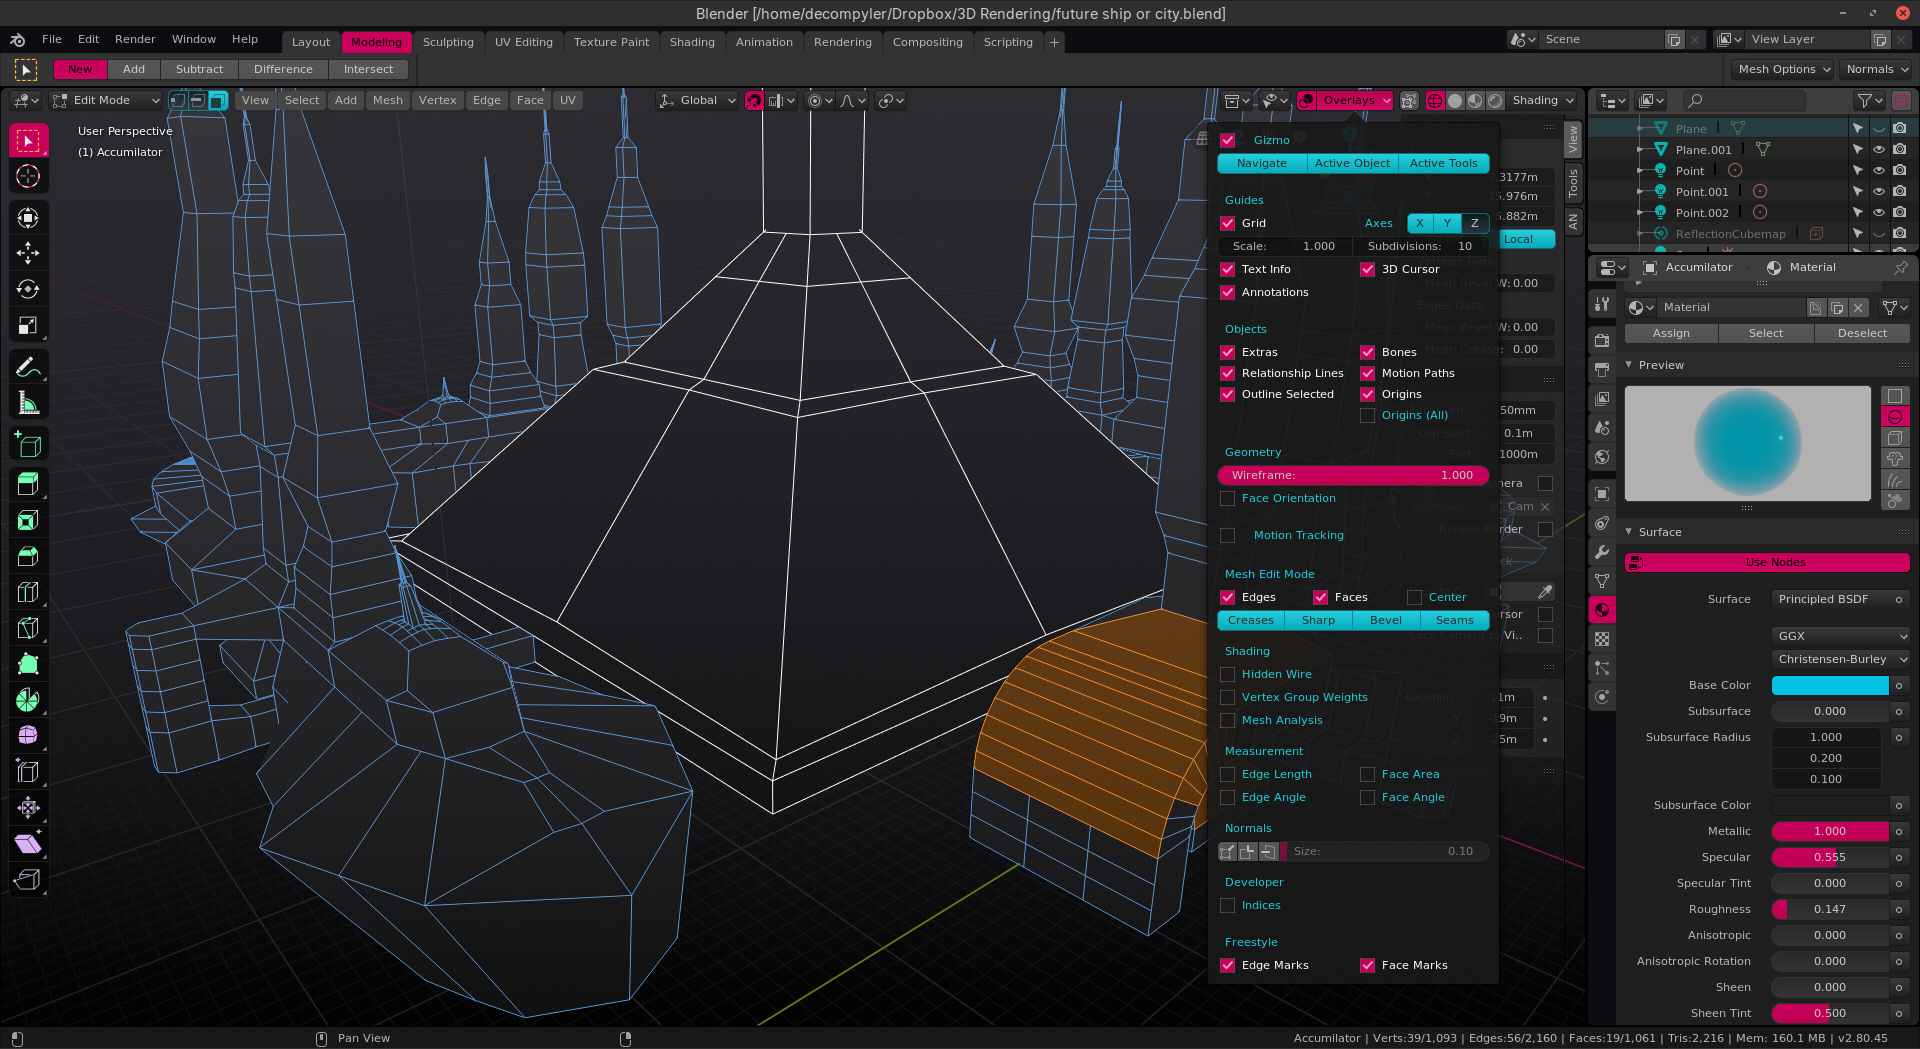Disable the Text Info overlay
This screenshot has width=1920, height=1049.
[1227, 270]
